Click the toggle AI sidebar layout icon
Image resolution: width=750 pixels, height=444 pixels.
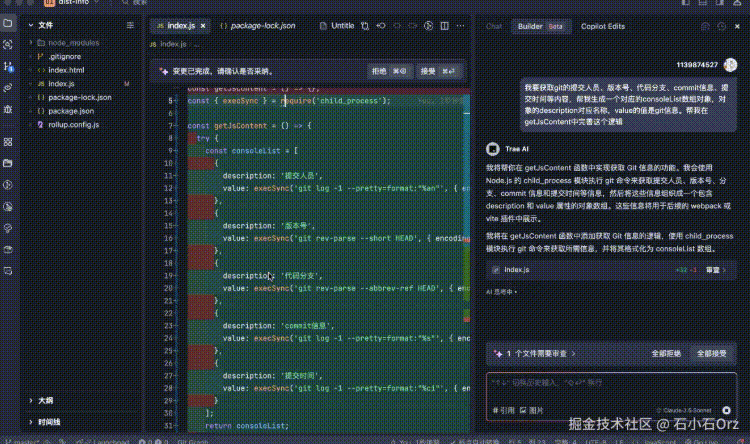point(720,2)
